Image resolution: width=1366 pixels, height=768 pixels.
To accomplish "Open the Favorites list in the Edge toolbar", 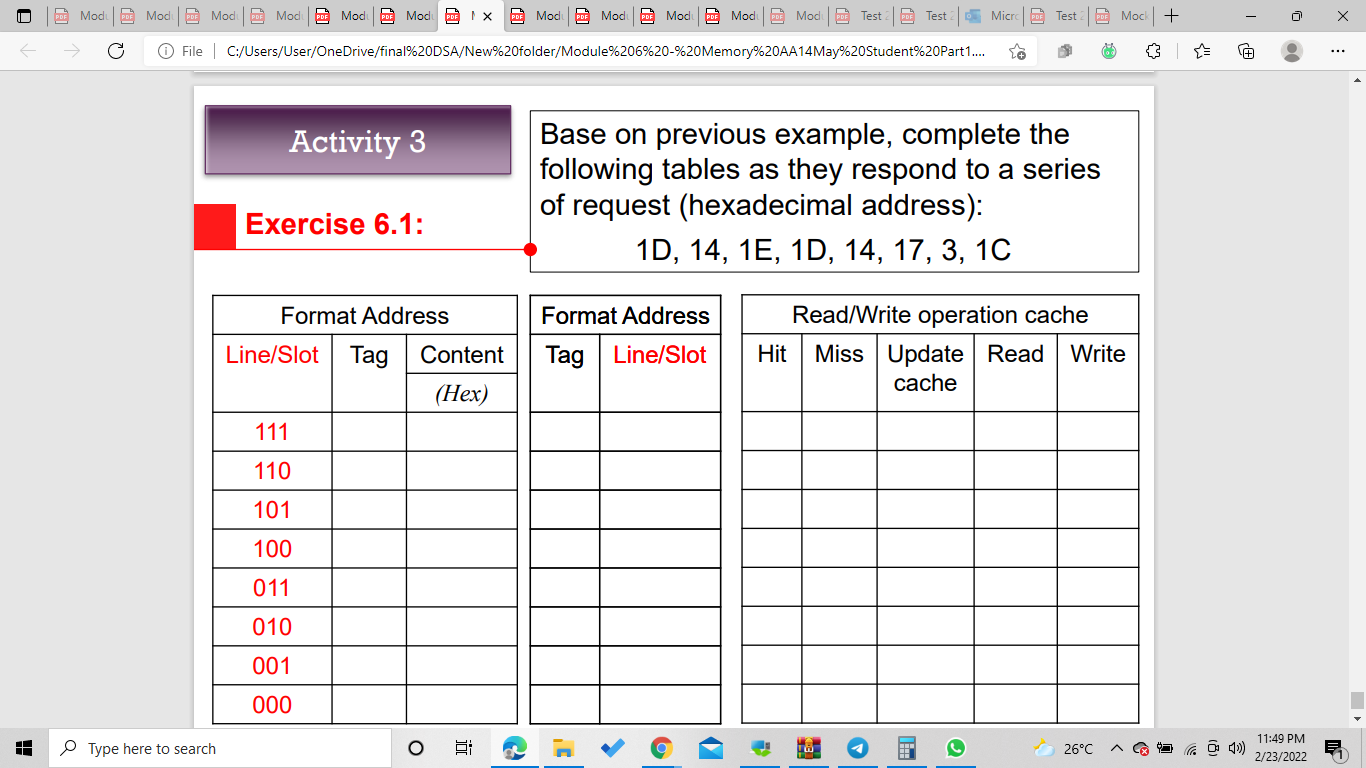I will click(x=1202, y=51).
